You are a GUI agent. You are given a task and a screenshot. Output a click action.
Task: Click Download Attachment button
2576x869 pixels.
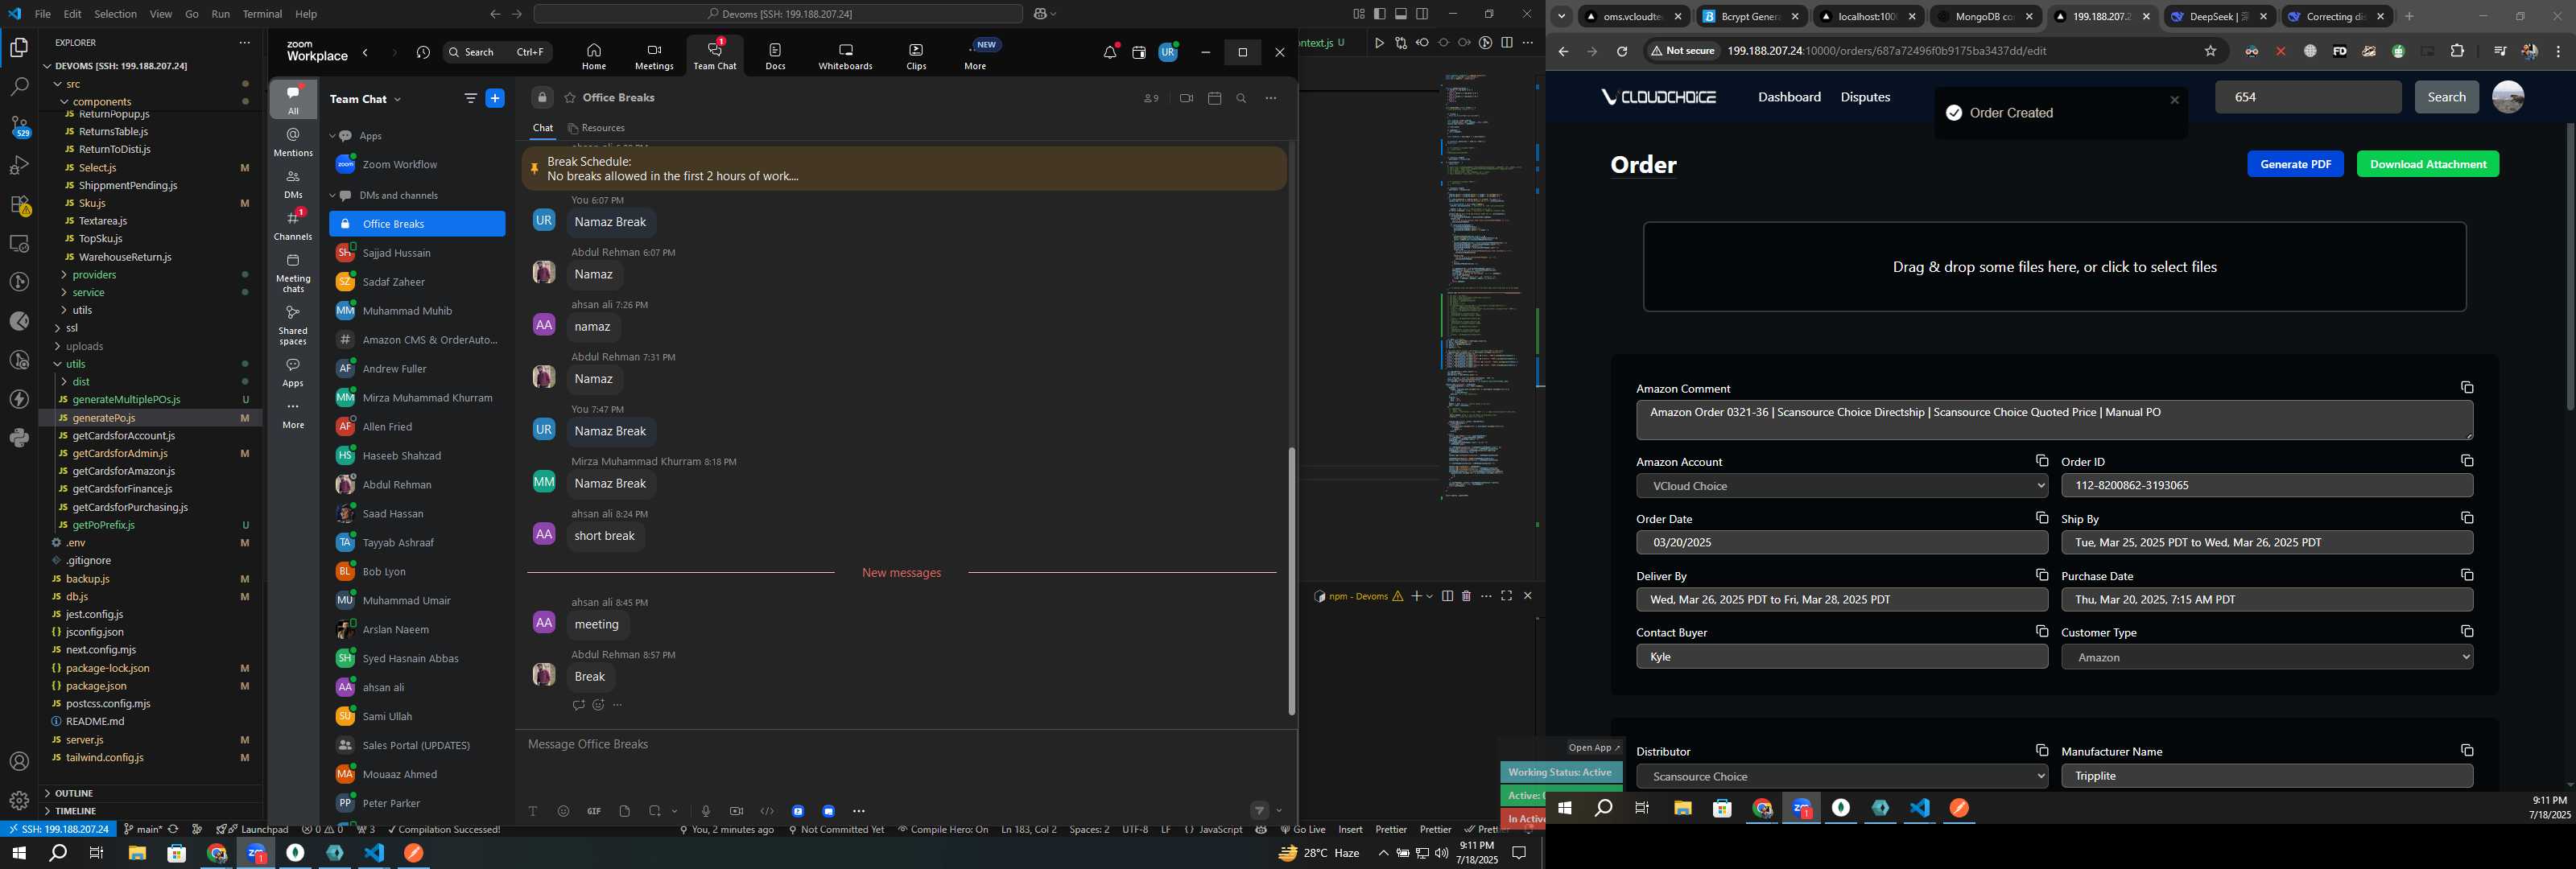tap(2427, 164)
